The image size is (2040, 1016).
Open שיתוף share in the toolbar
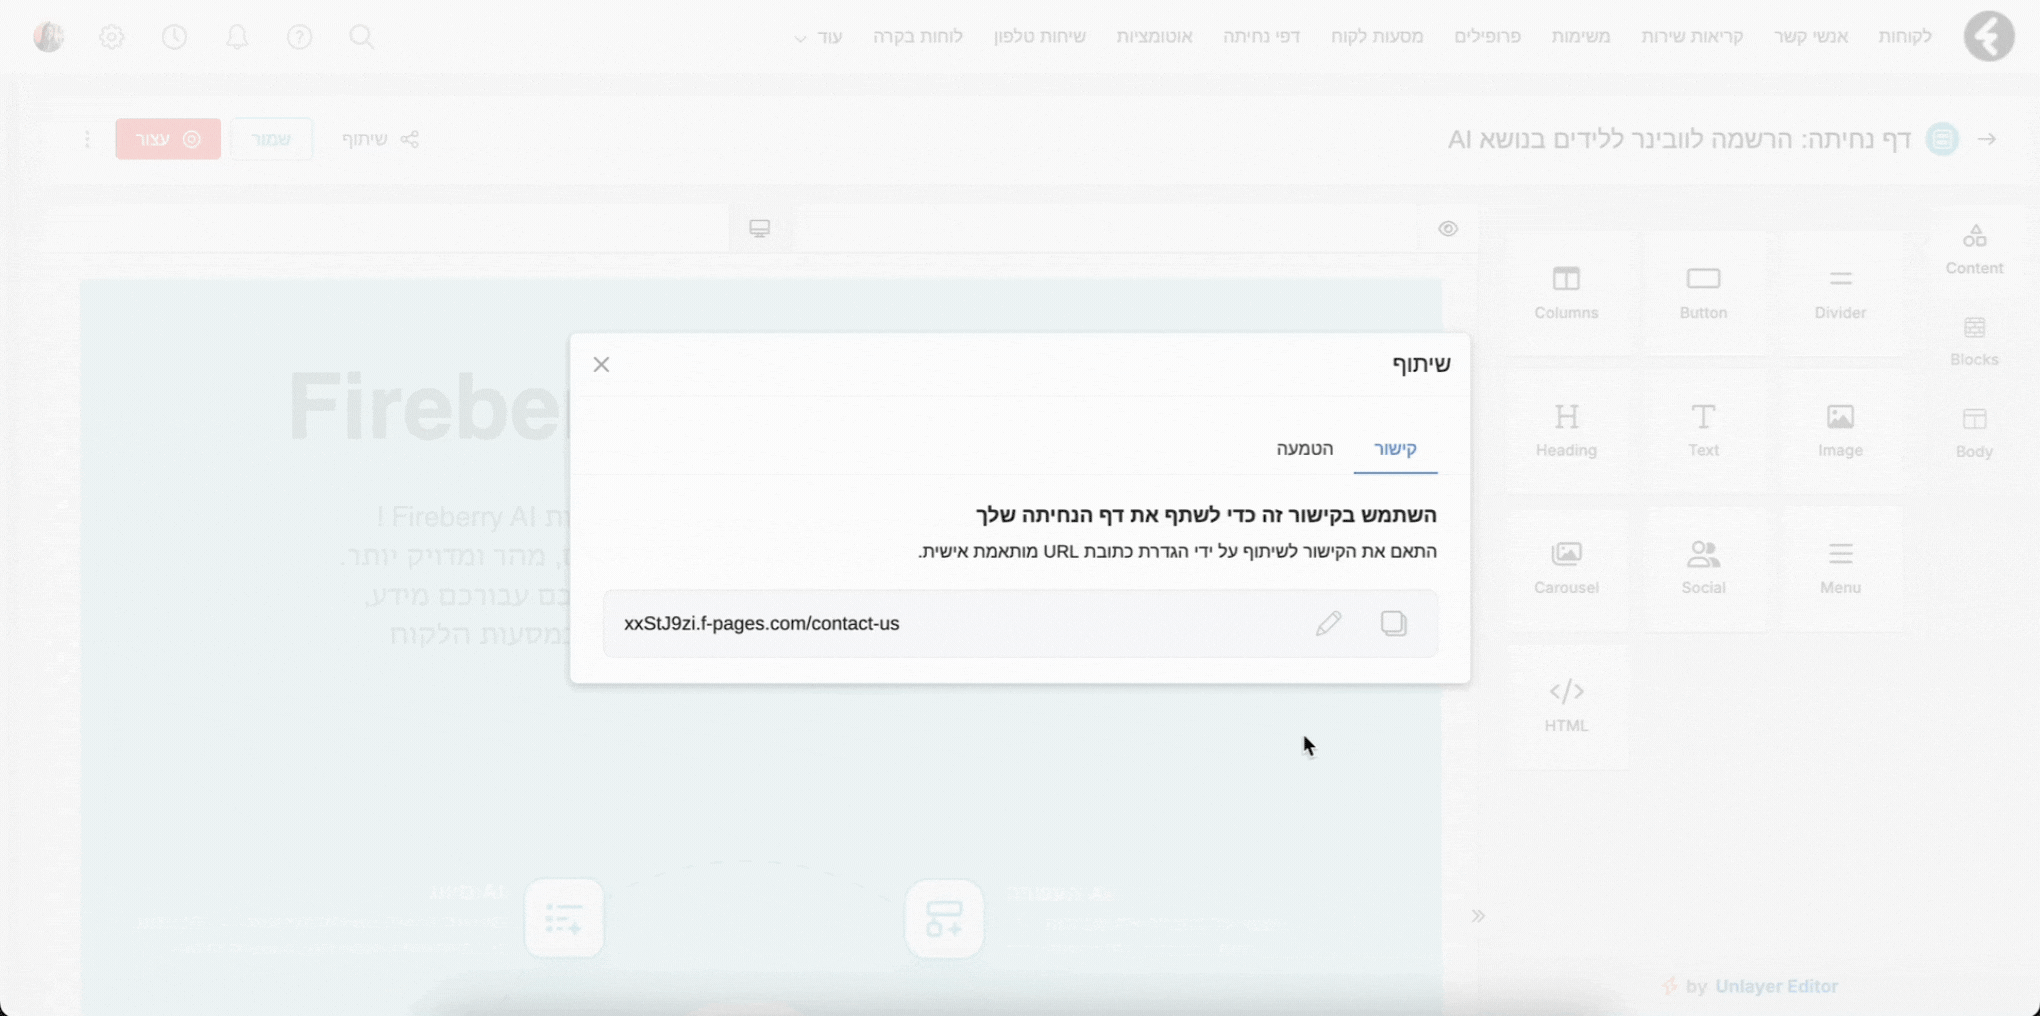[x=380, y=139]
